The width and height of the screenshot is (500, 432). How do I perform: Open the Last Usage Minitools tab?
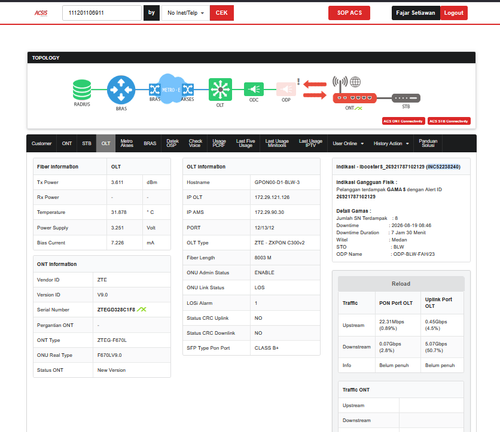(277, 143)
